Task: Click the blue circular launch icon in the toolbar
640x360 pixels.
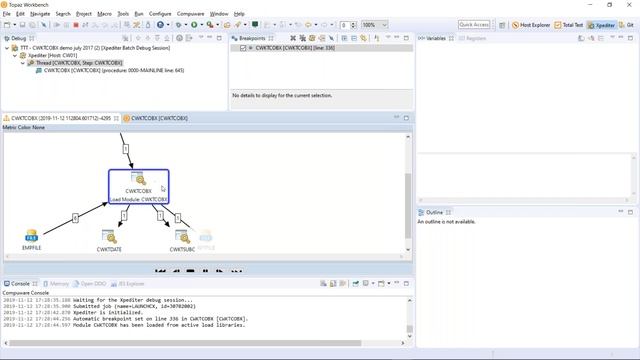Action: pyautogui.click(x=160, y=25)
